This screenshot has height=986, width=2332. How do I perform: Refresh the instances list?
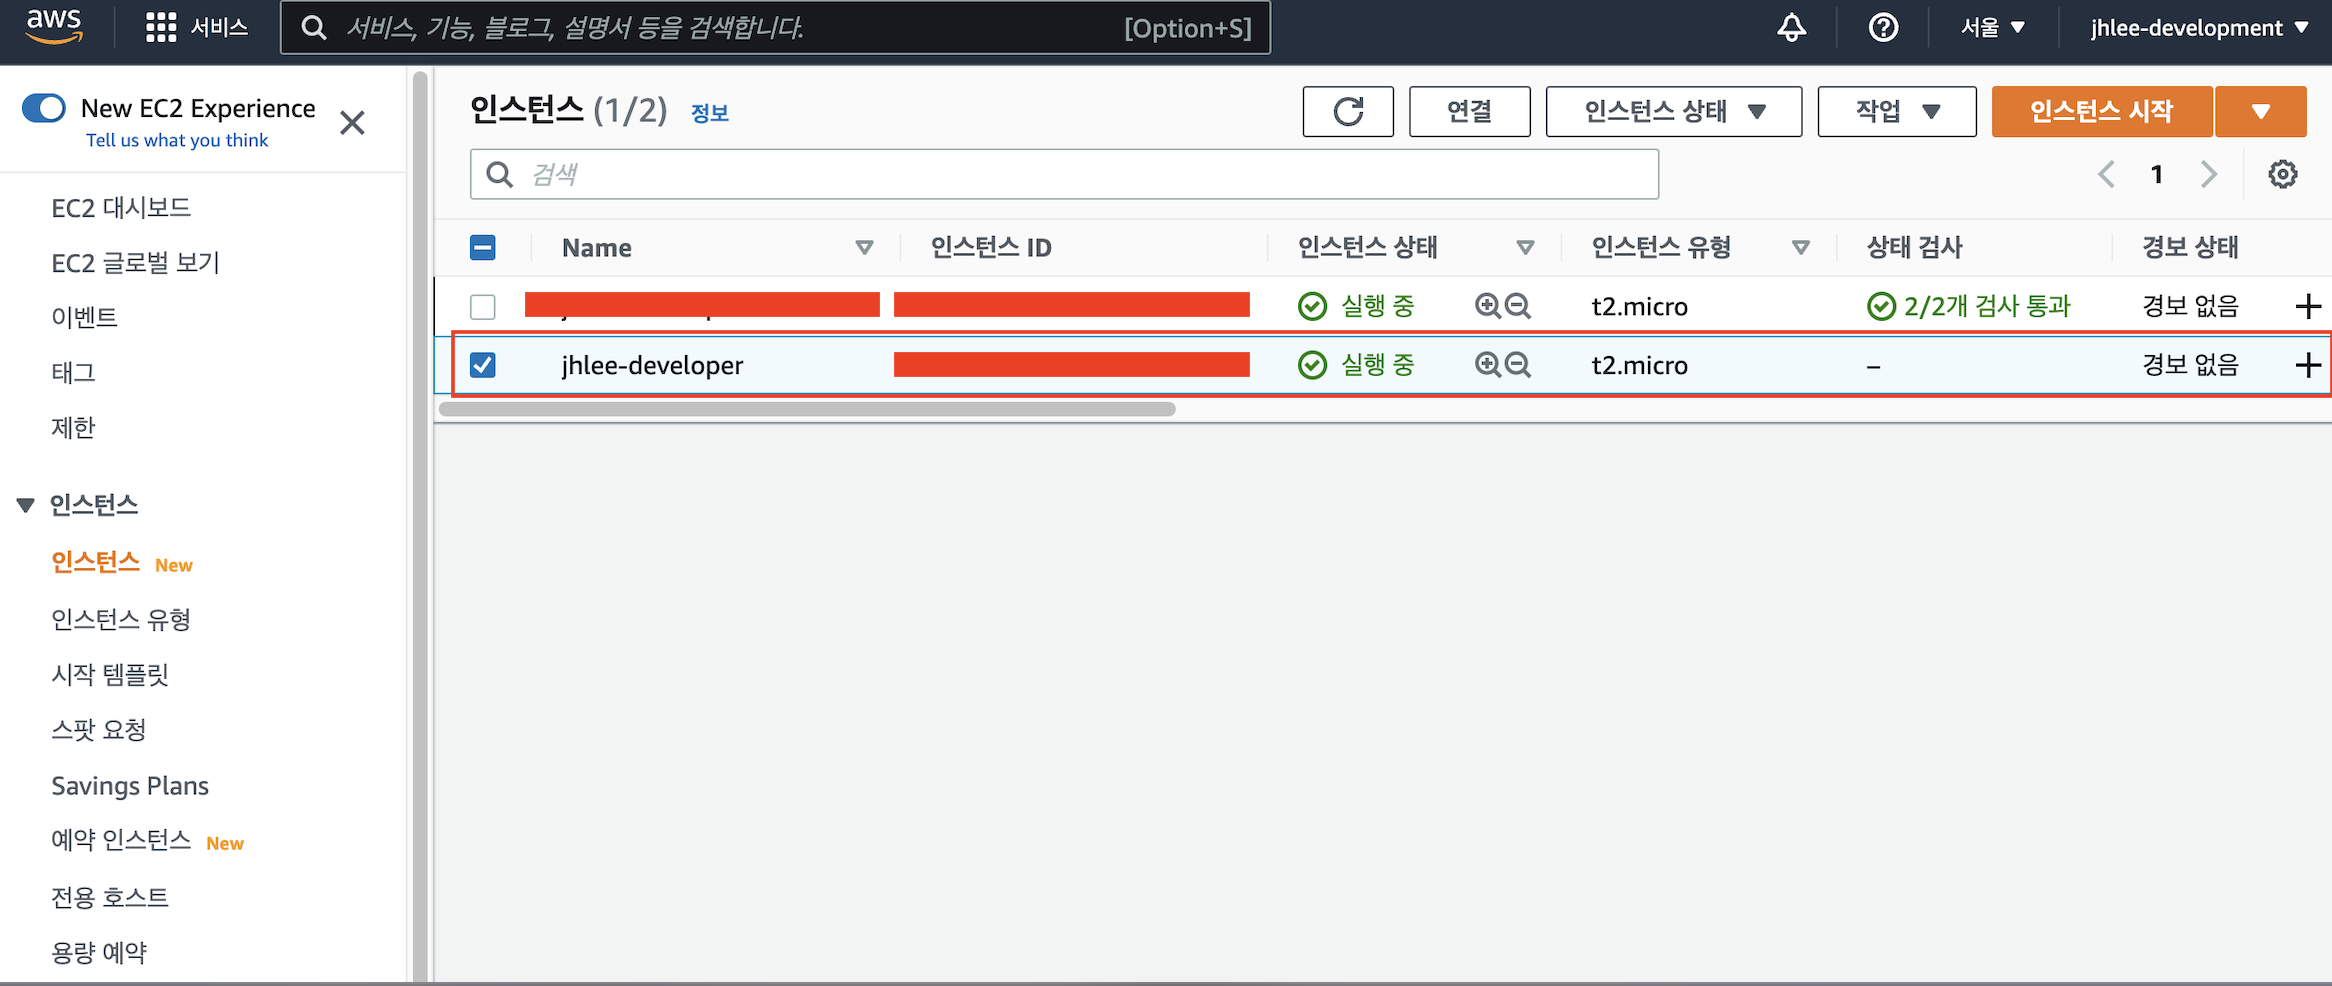coord(1348,111)
